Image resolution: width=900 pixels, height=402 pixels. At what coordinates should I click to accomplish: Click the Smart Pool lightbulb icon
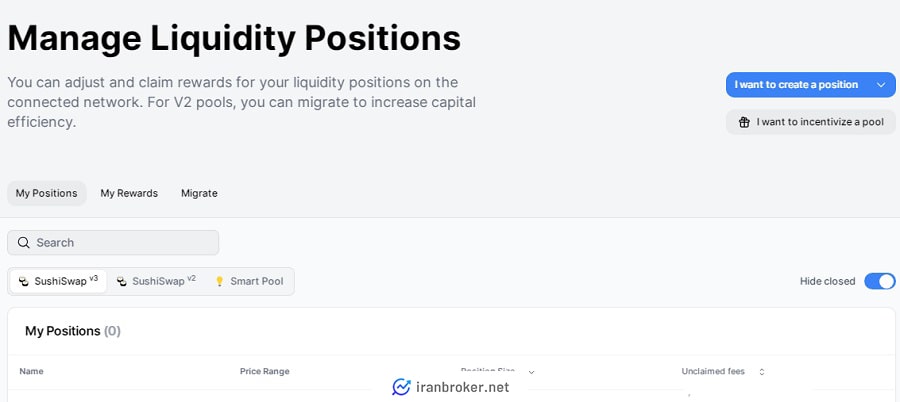tap(219, 281)
